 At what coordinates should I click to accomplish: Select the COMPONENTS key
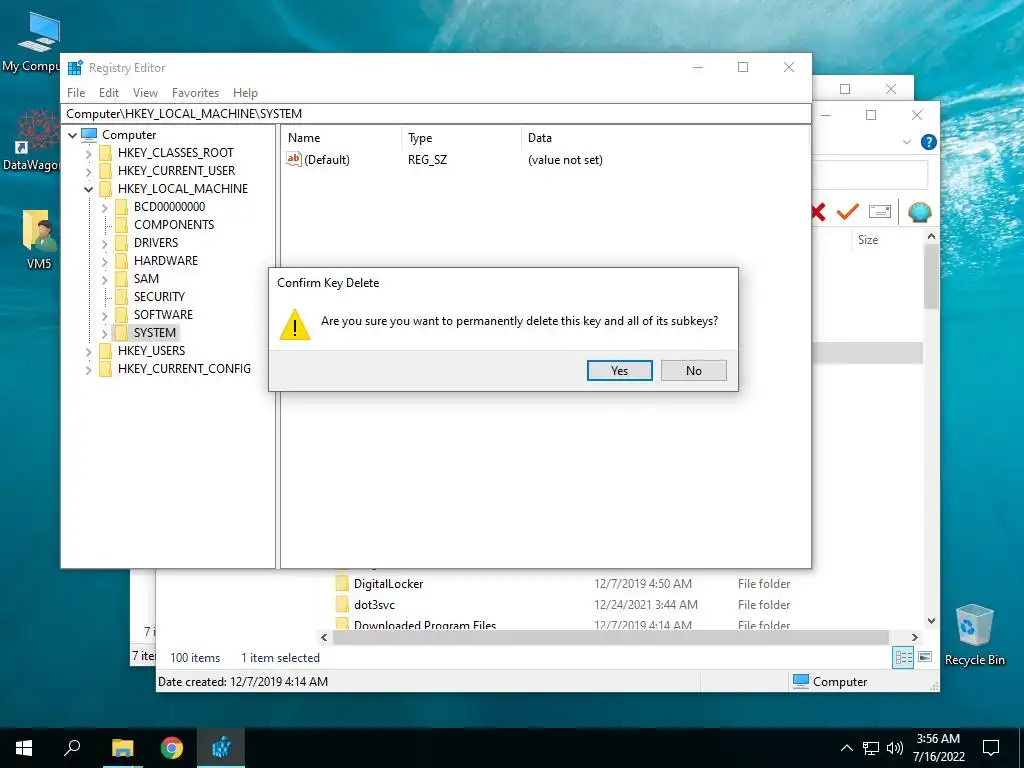174,225
